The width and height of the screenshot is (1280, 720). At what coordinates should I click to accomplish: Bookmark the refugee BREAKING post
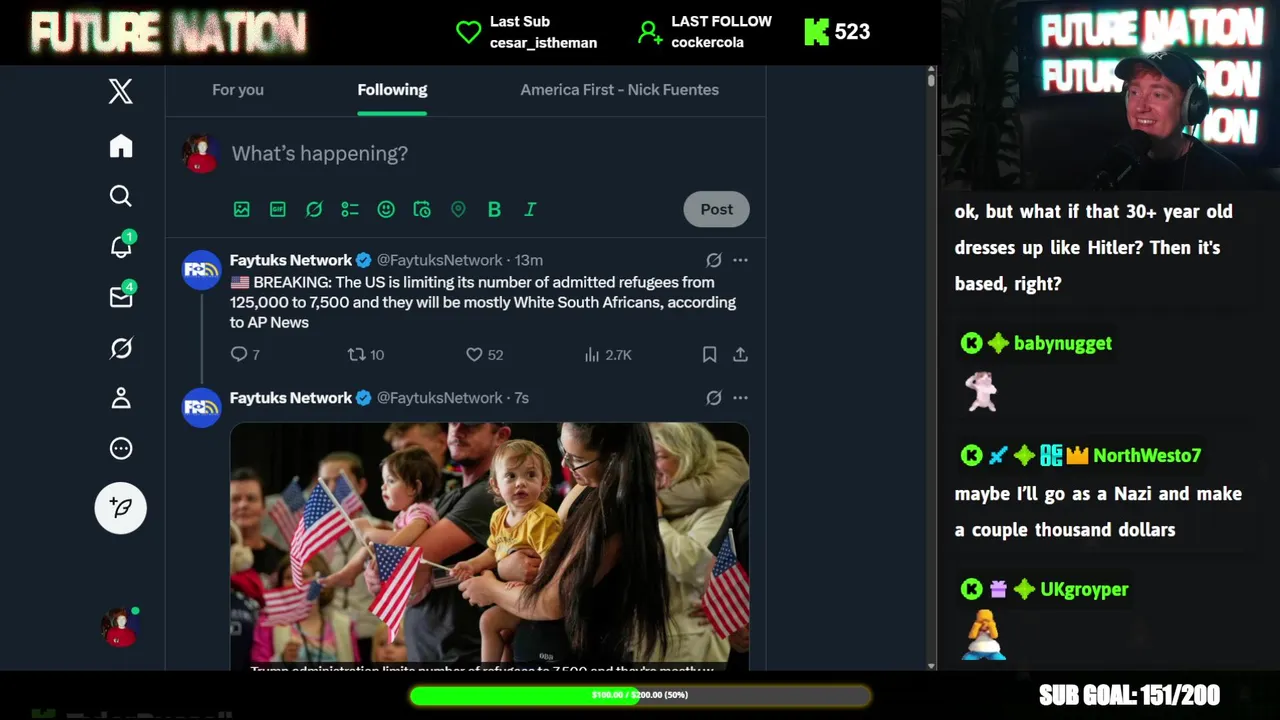click(709, 354)
